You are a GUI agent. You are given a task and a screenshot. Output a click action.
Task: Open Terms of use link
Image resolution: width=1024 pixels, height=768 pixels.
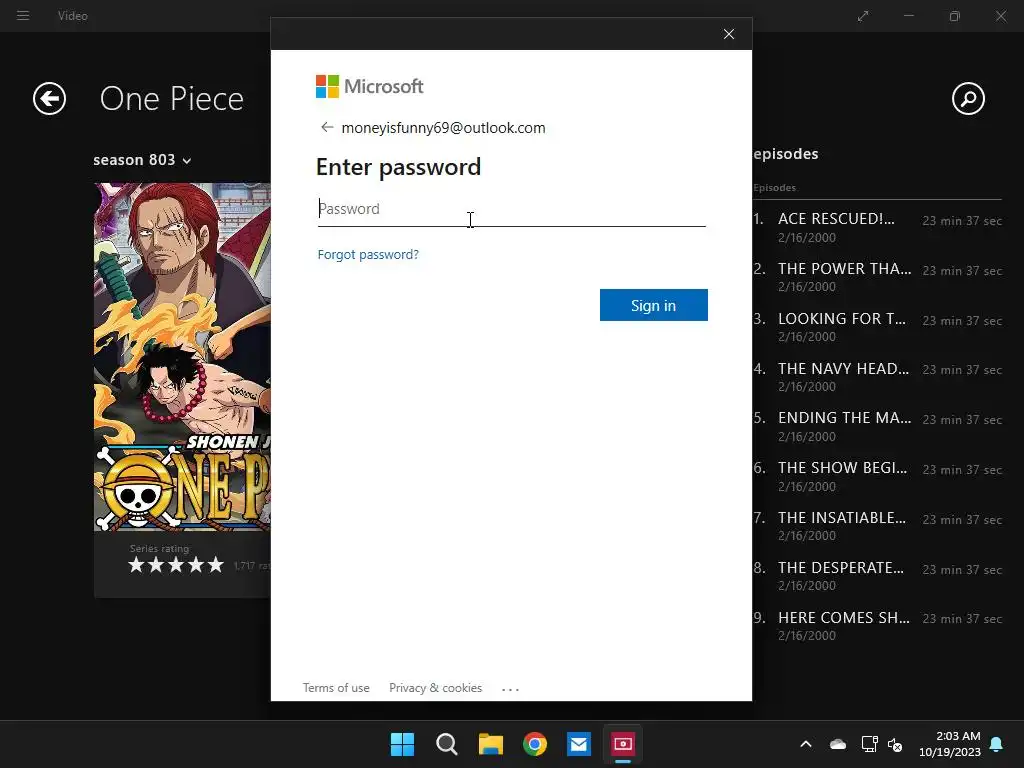coord(336,688)
